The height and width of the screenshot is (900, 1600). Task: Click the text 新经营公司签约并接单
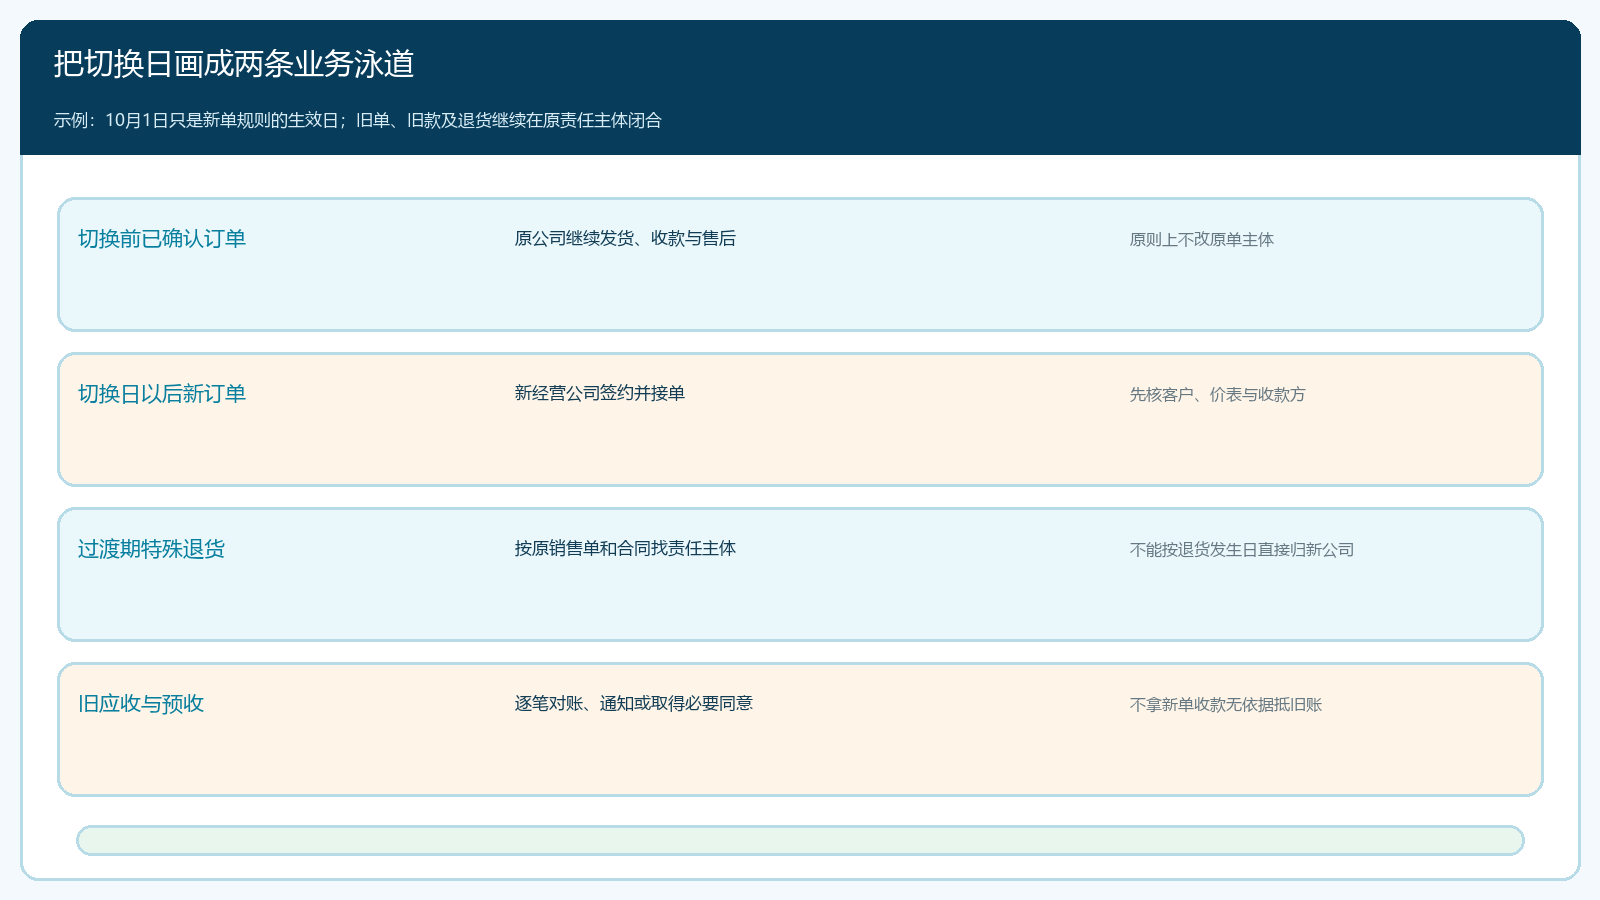tap(600, 394)
